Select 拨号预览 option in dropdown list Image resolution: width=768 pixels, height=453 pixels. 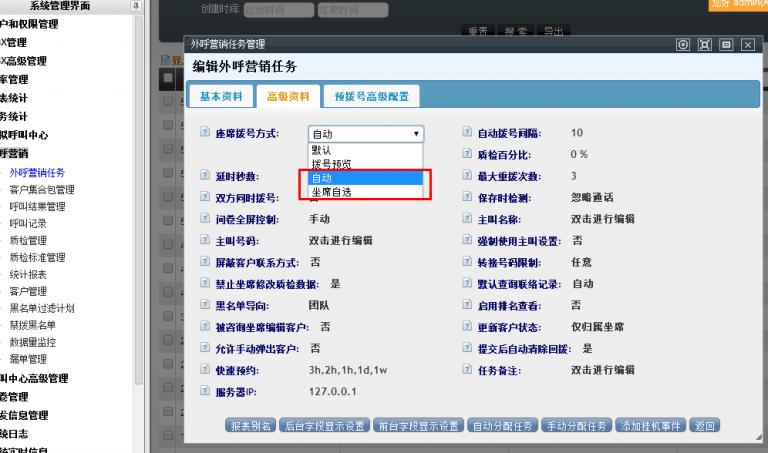pyautogui.click(x=331, y=163)
